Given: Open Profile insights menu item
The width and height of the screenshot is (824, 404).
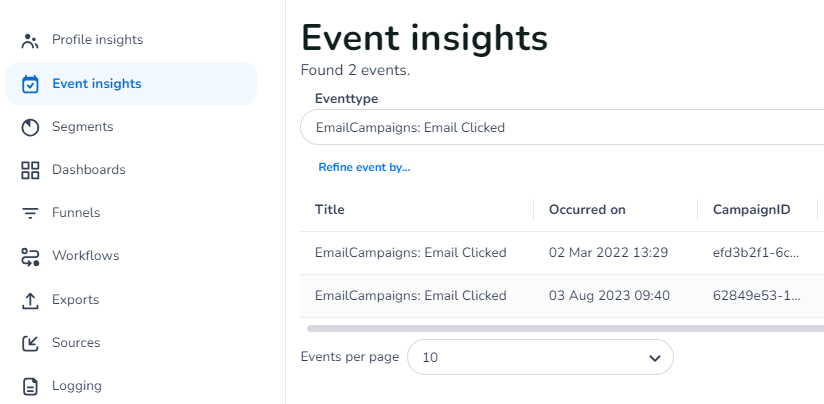Looking at the screenshot, I should click(x=97, y=40).
